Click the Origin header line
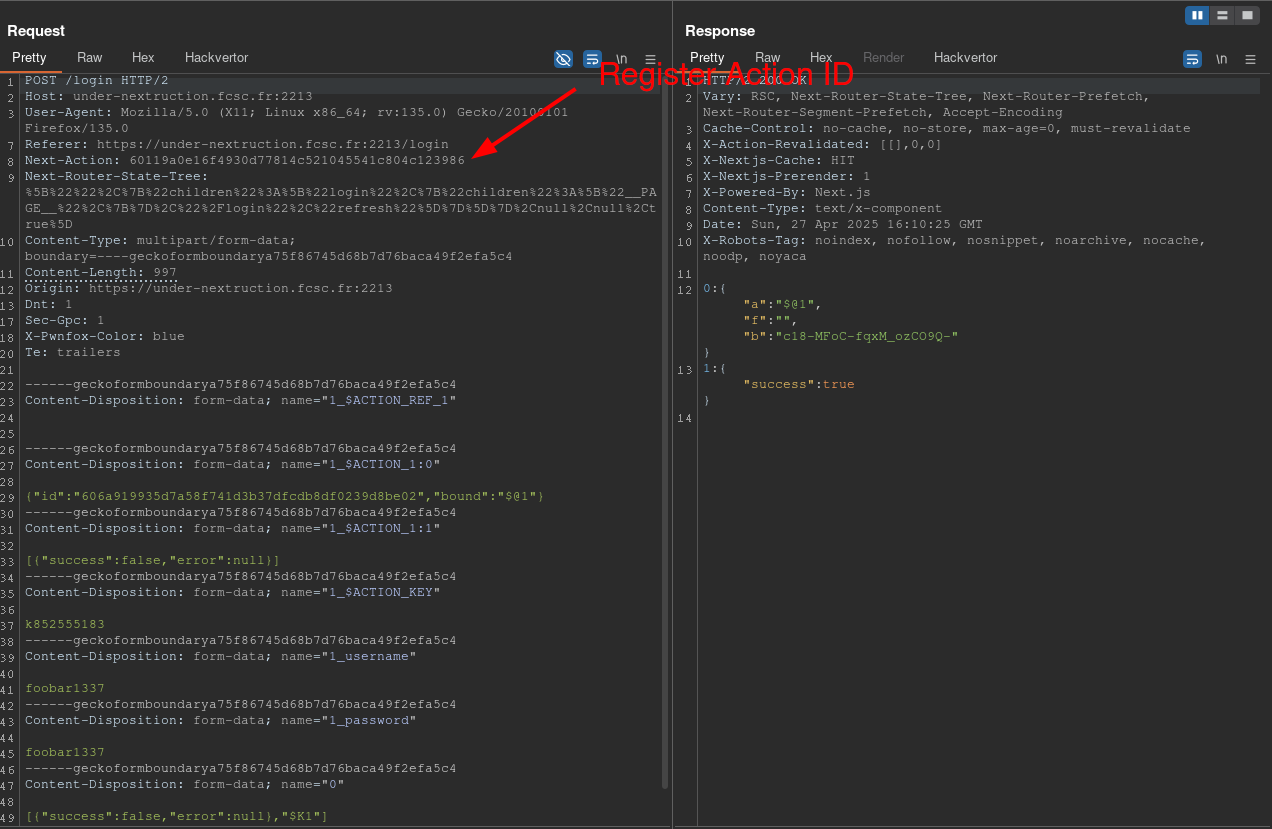 click(x=209, y=288)
